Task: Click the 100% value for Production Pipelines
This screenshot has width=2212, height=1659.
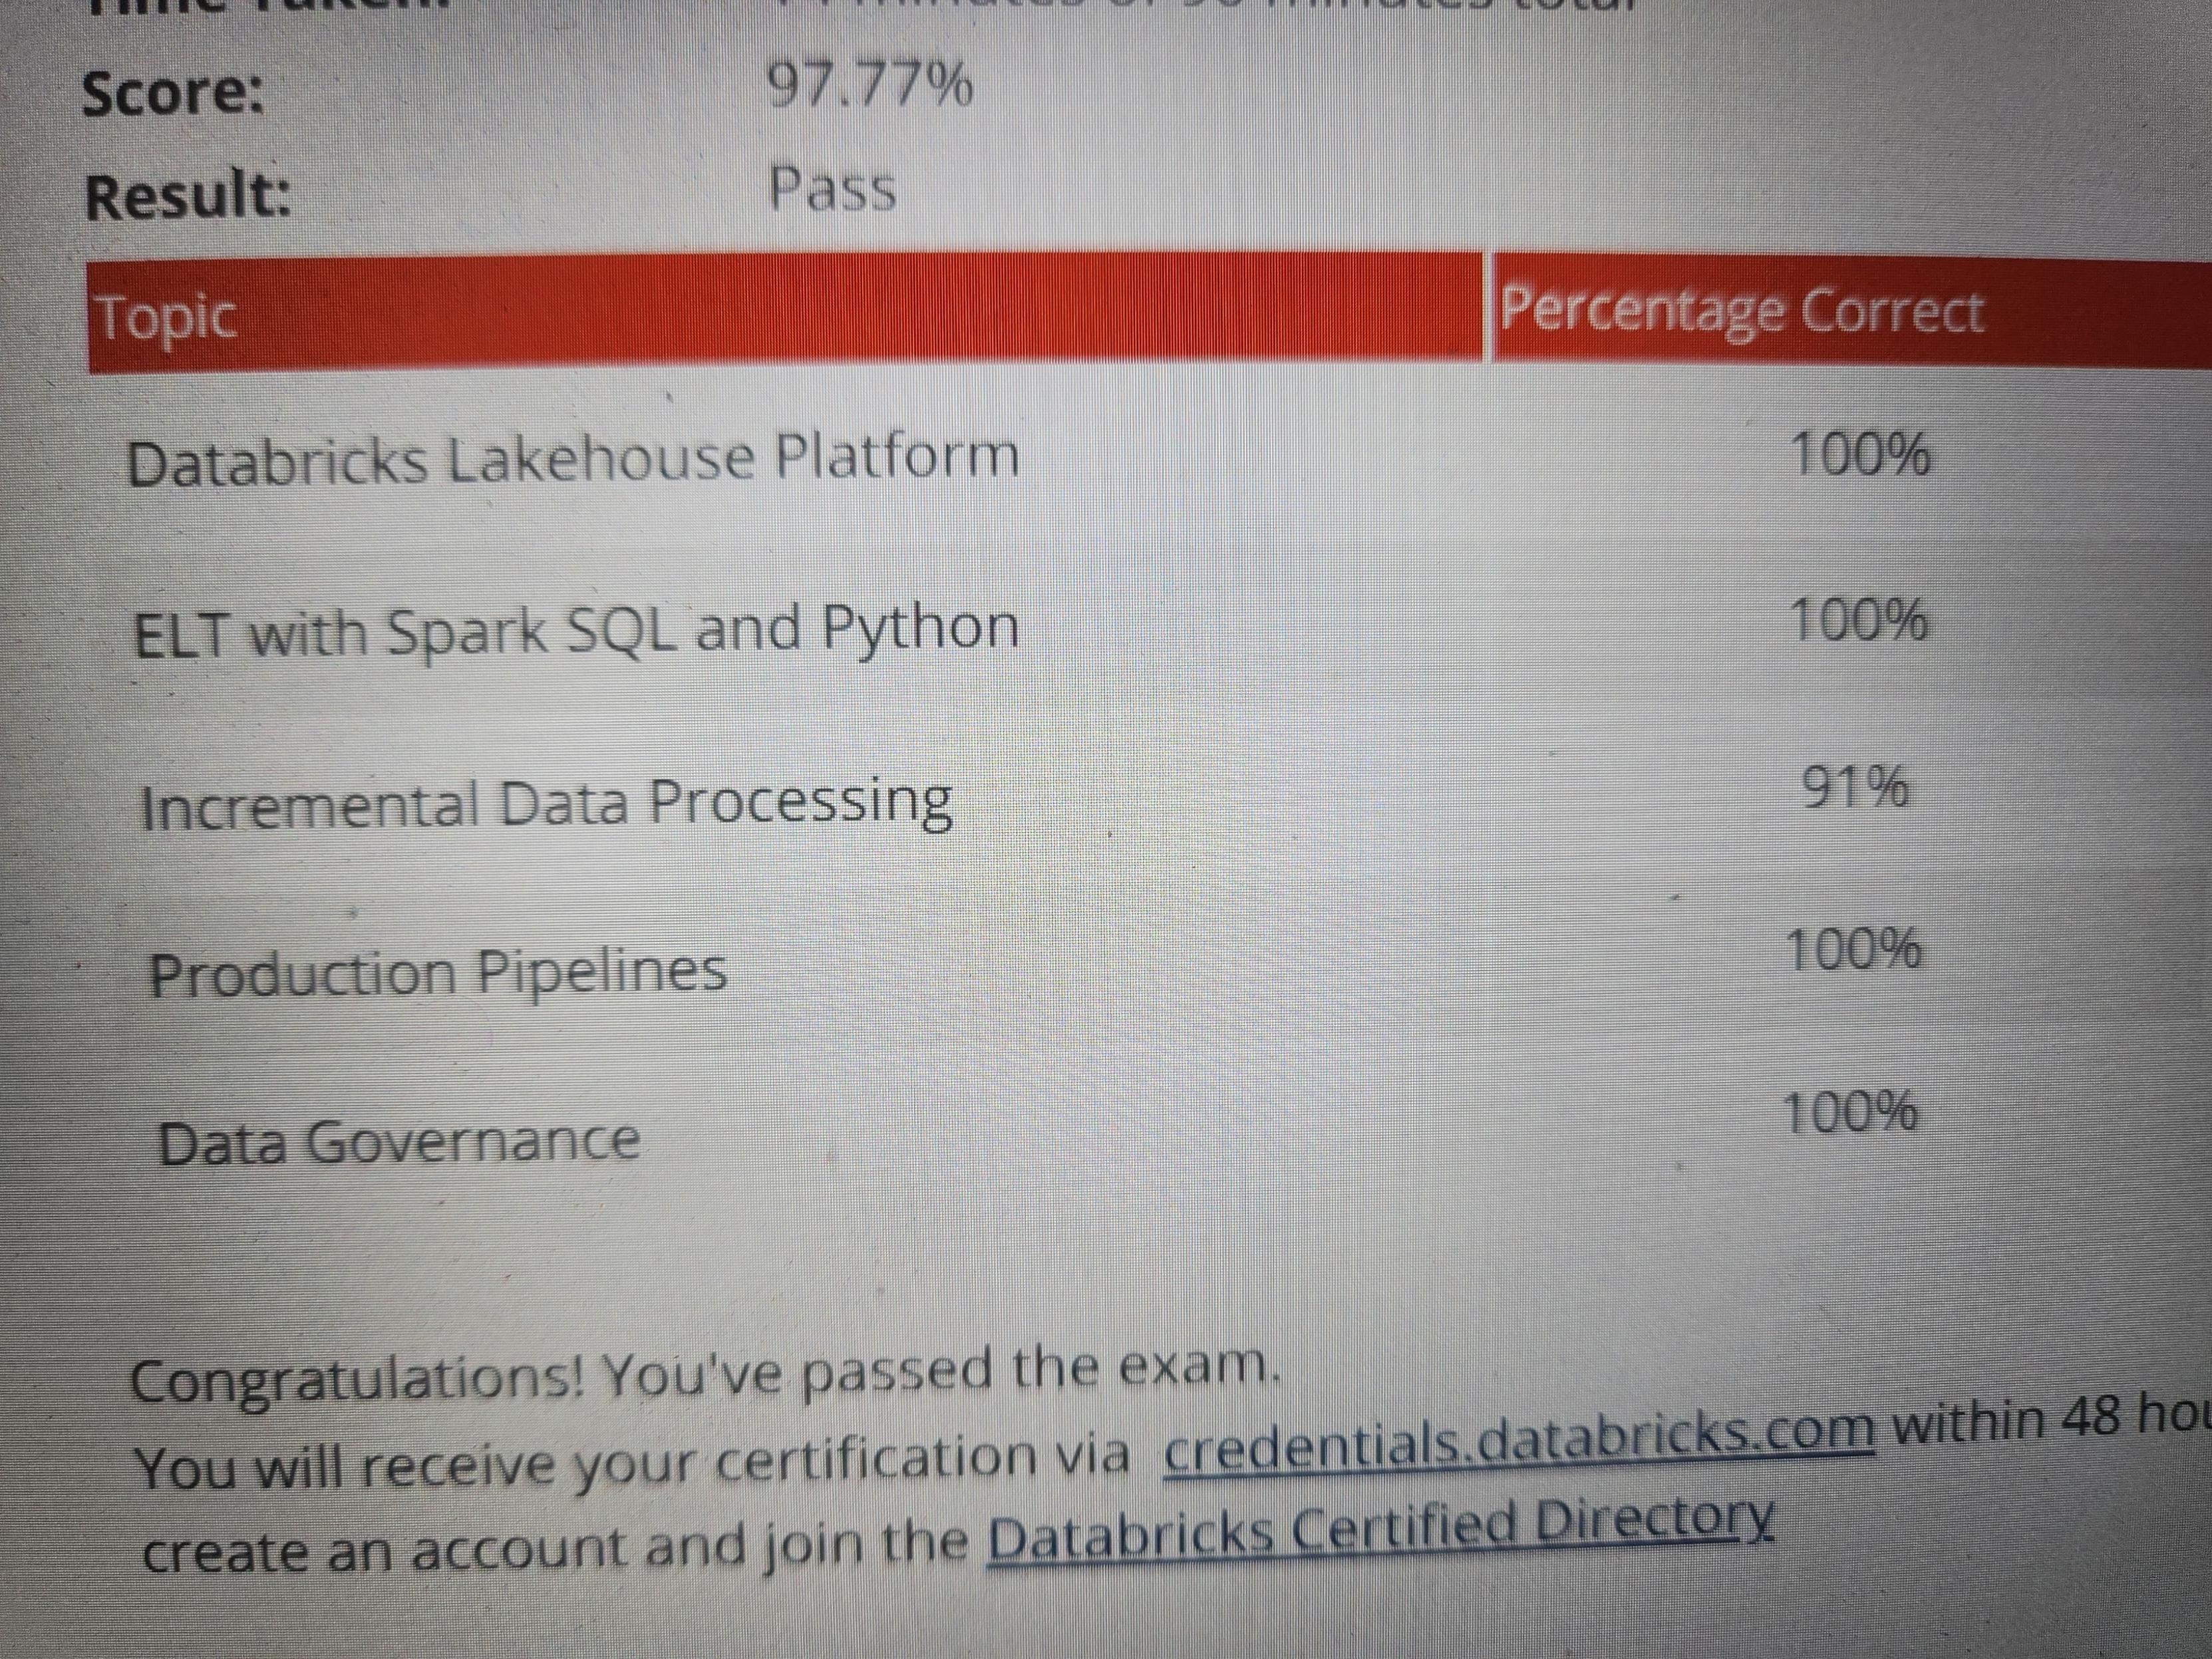Action: 1853,949
